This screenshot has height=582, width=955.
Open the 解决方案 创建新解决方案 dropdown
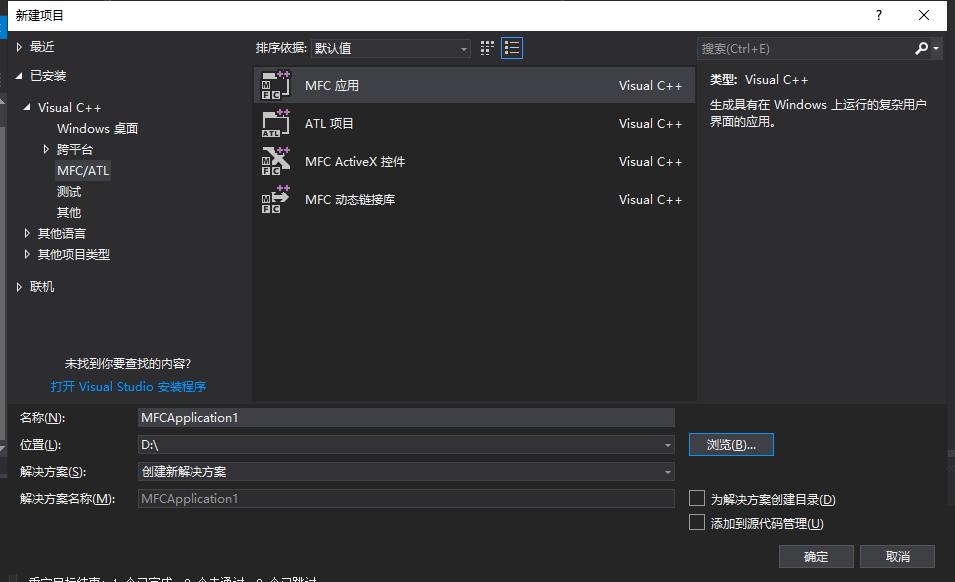point(406,472)
